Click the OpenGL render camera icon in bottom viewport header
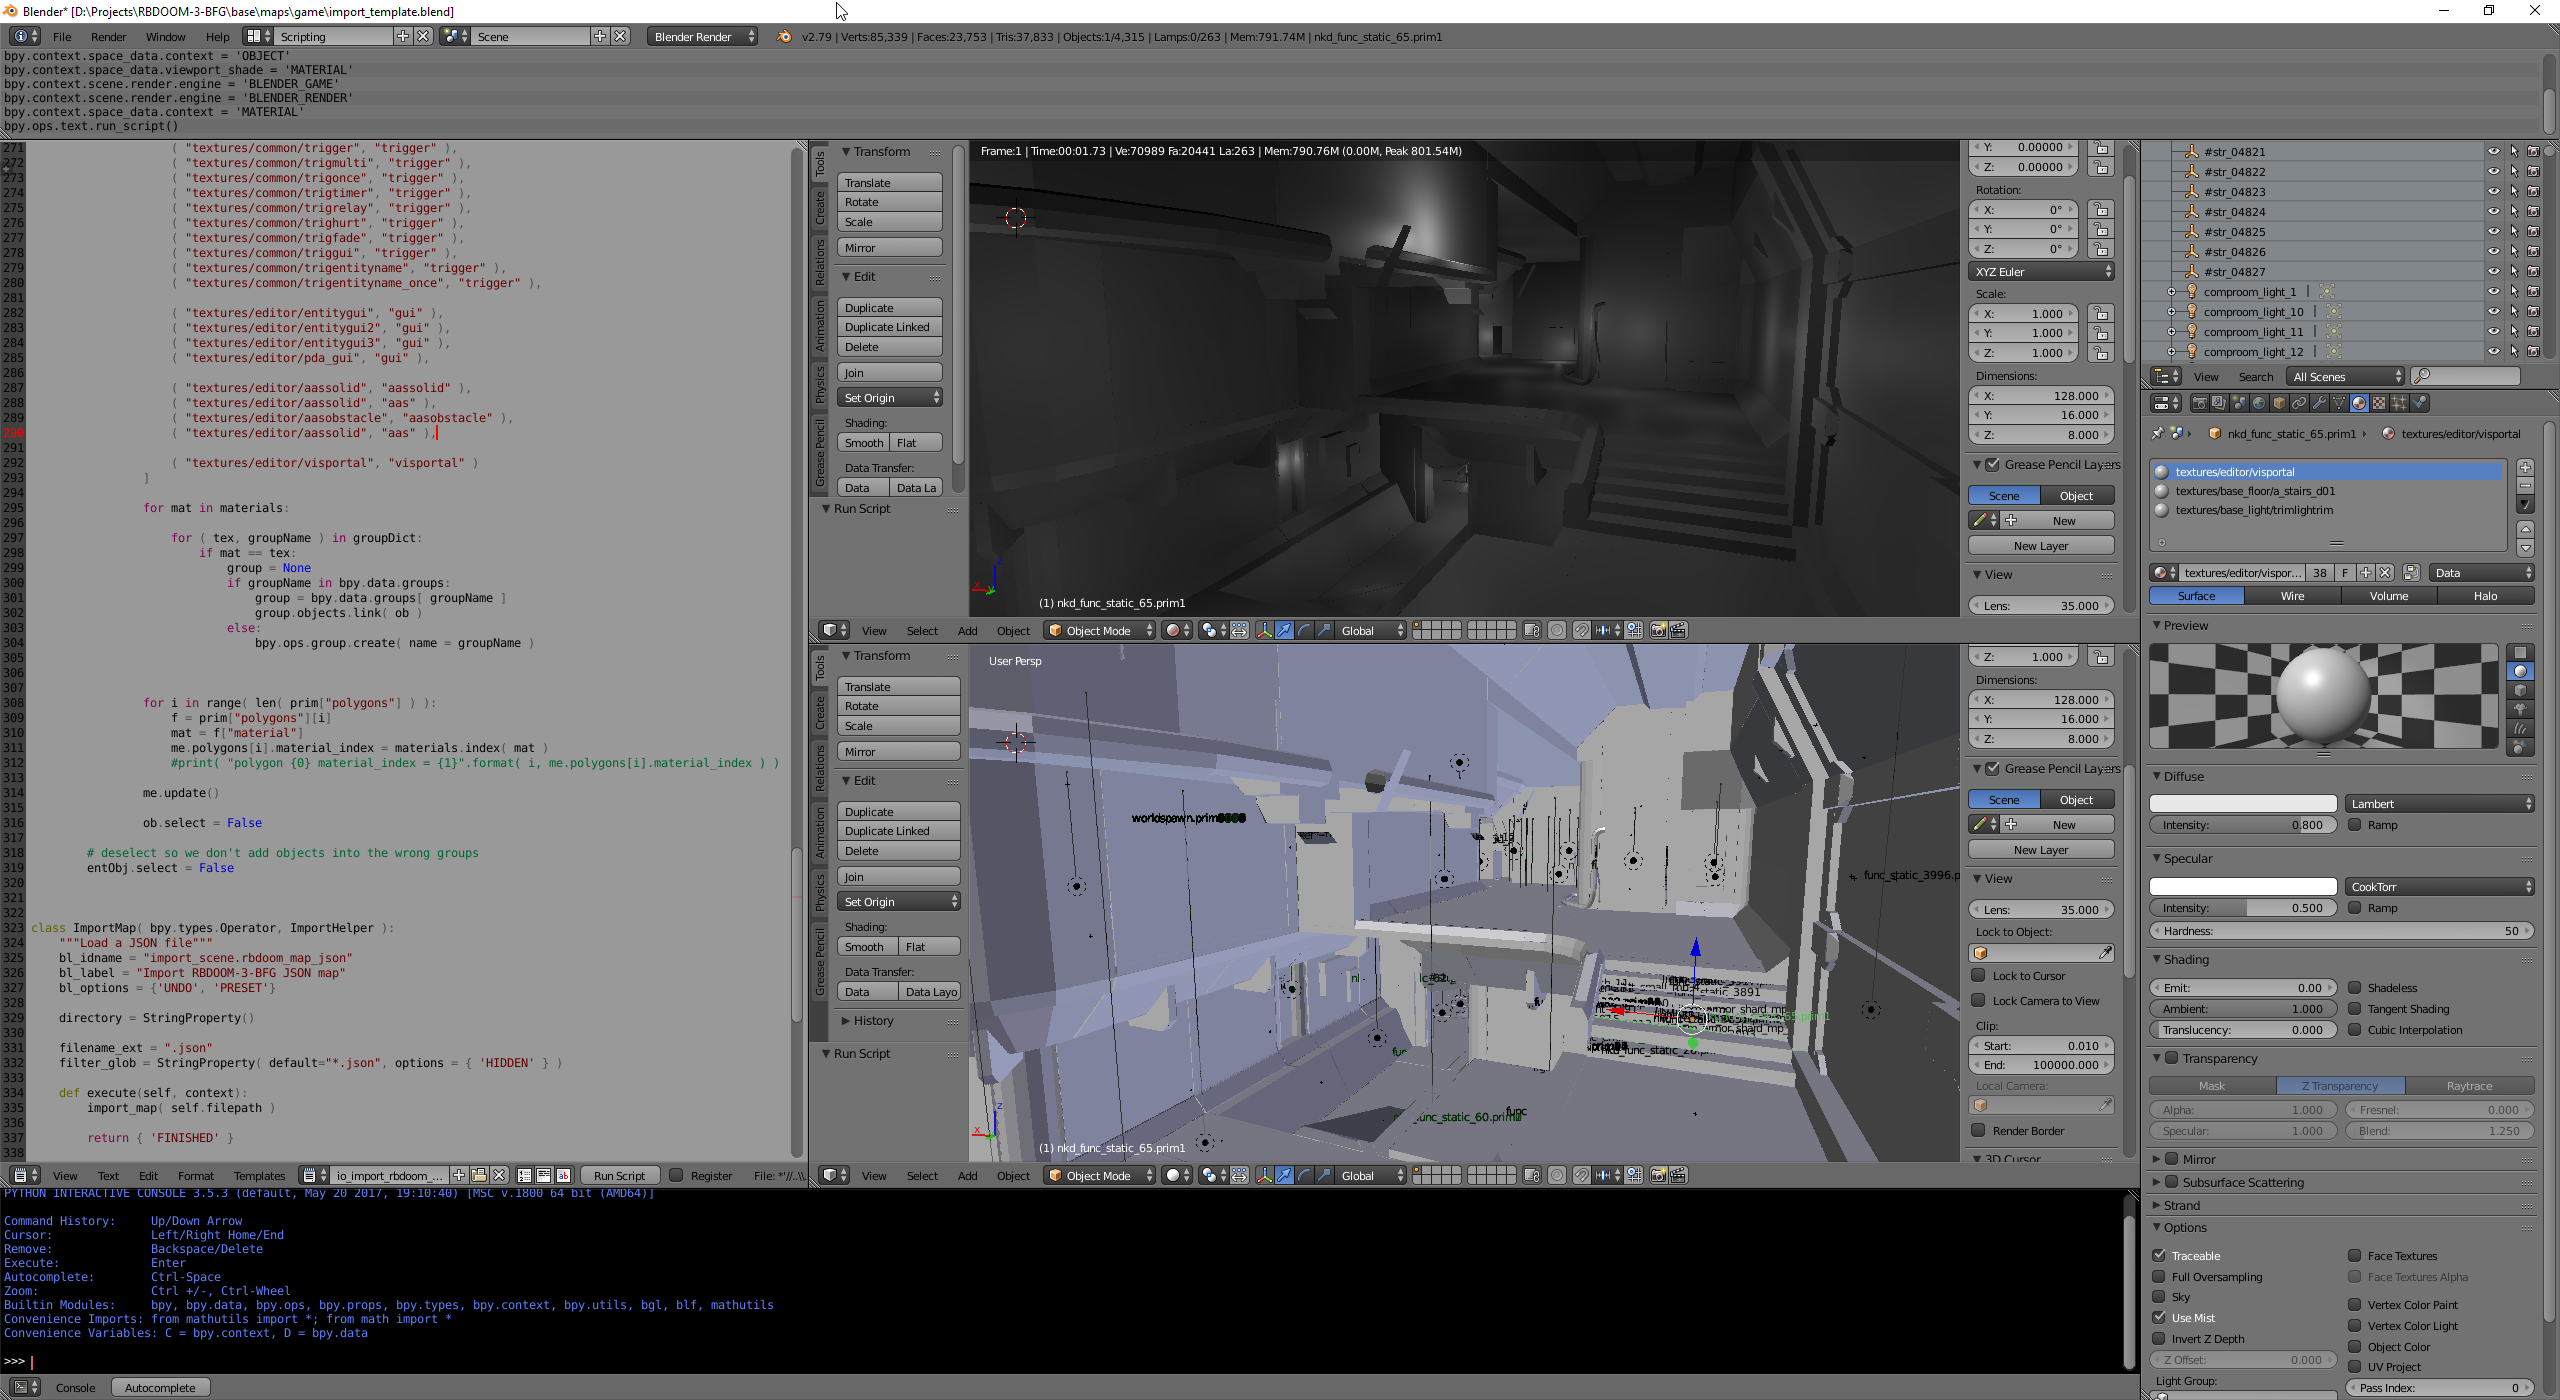The image size is (2560, 1400). coord(1658,1175)
